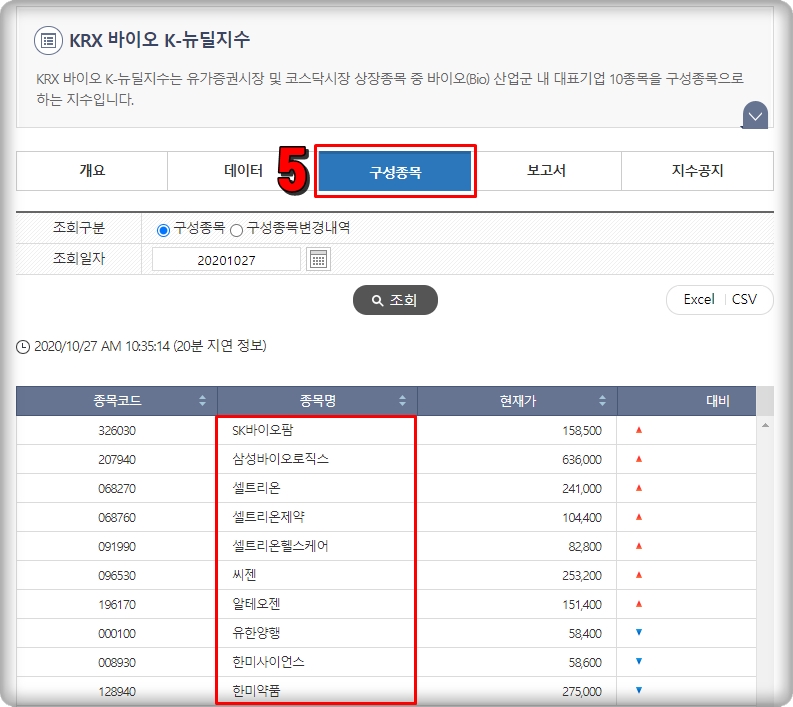Click the blue down arrow in 유한양행 row
Image resolution: width=793 pixels, height=707 pixels.
[x=639, y=632]
